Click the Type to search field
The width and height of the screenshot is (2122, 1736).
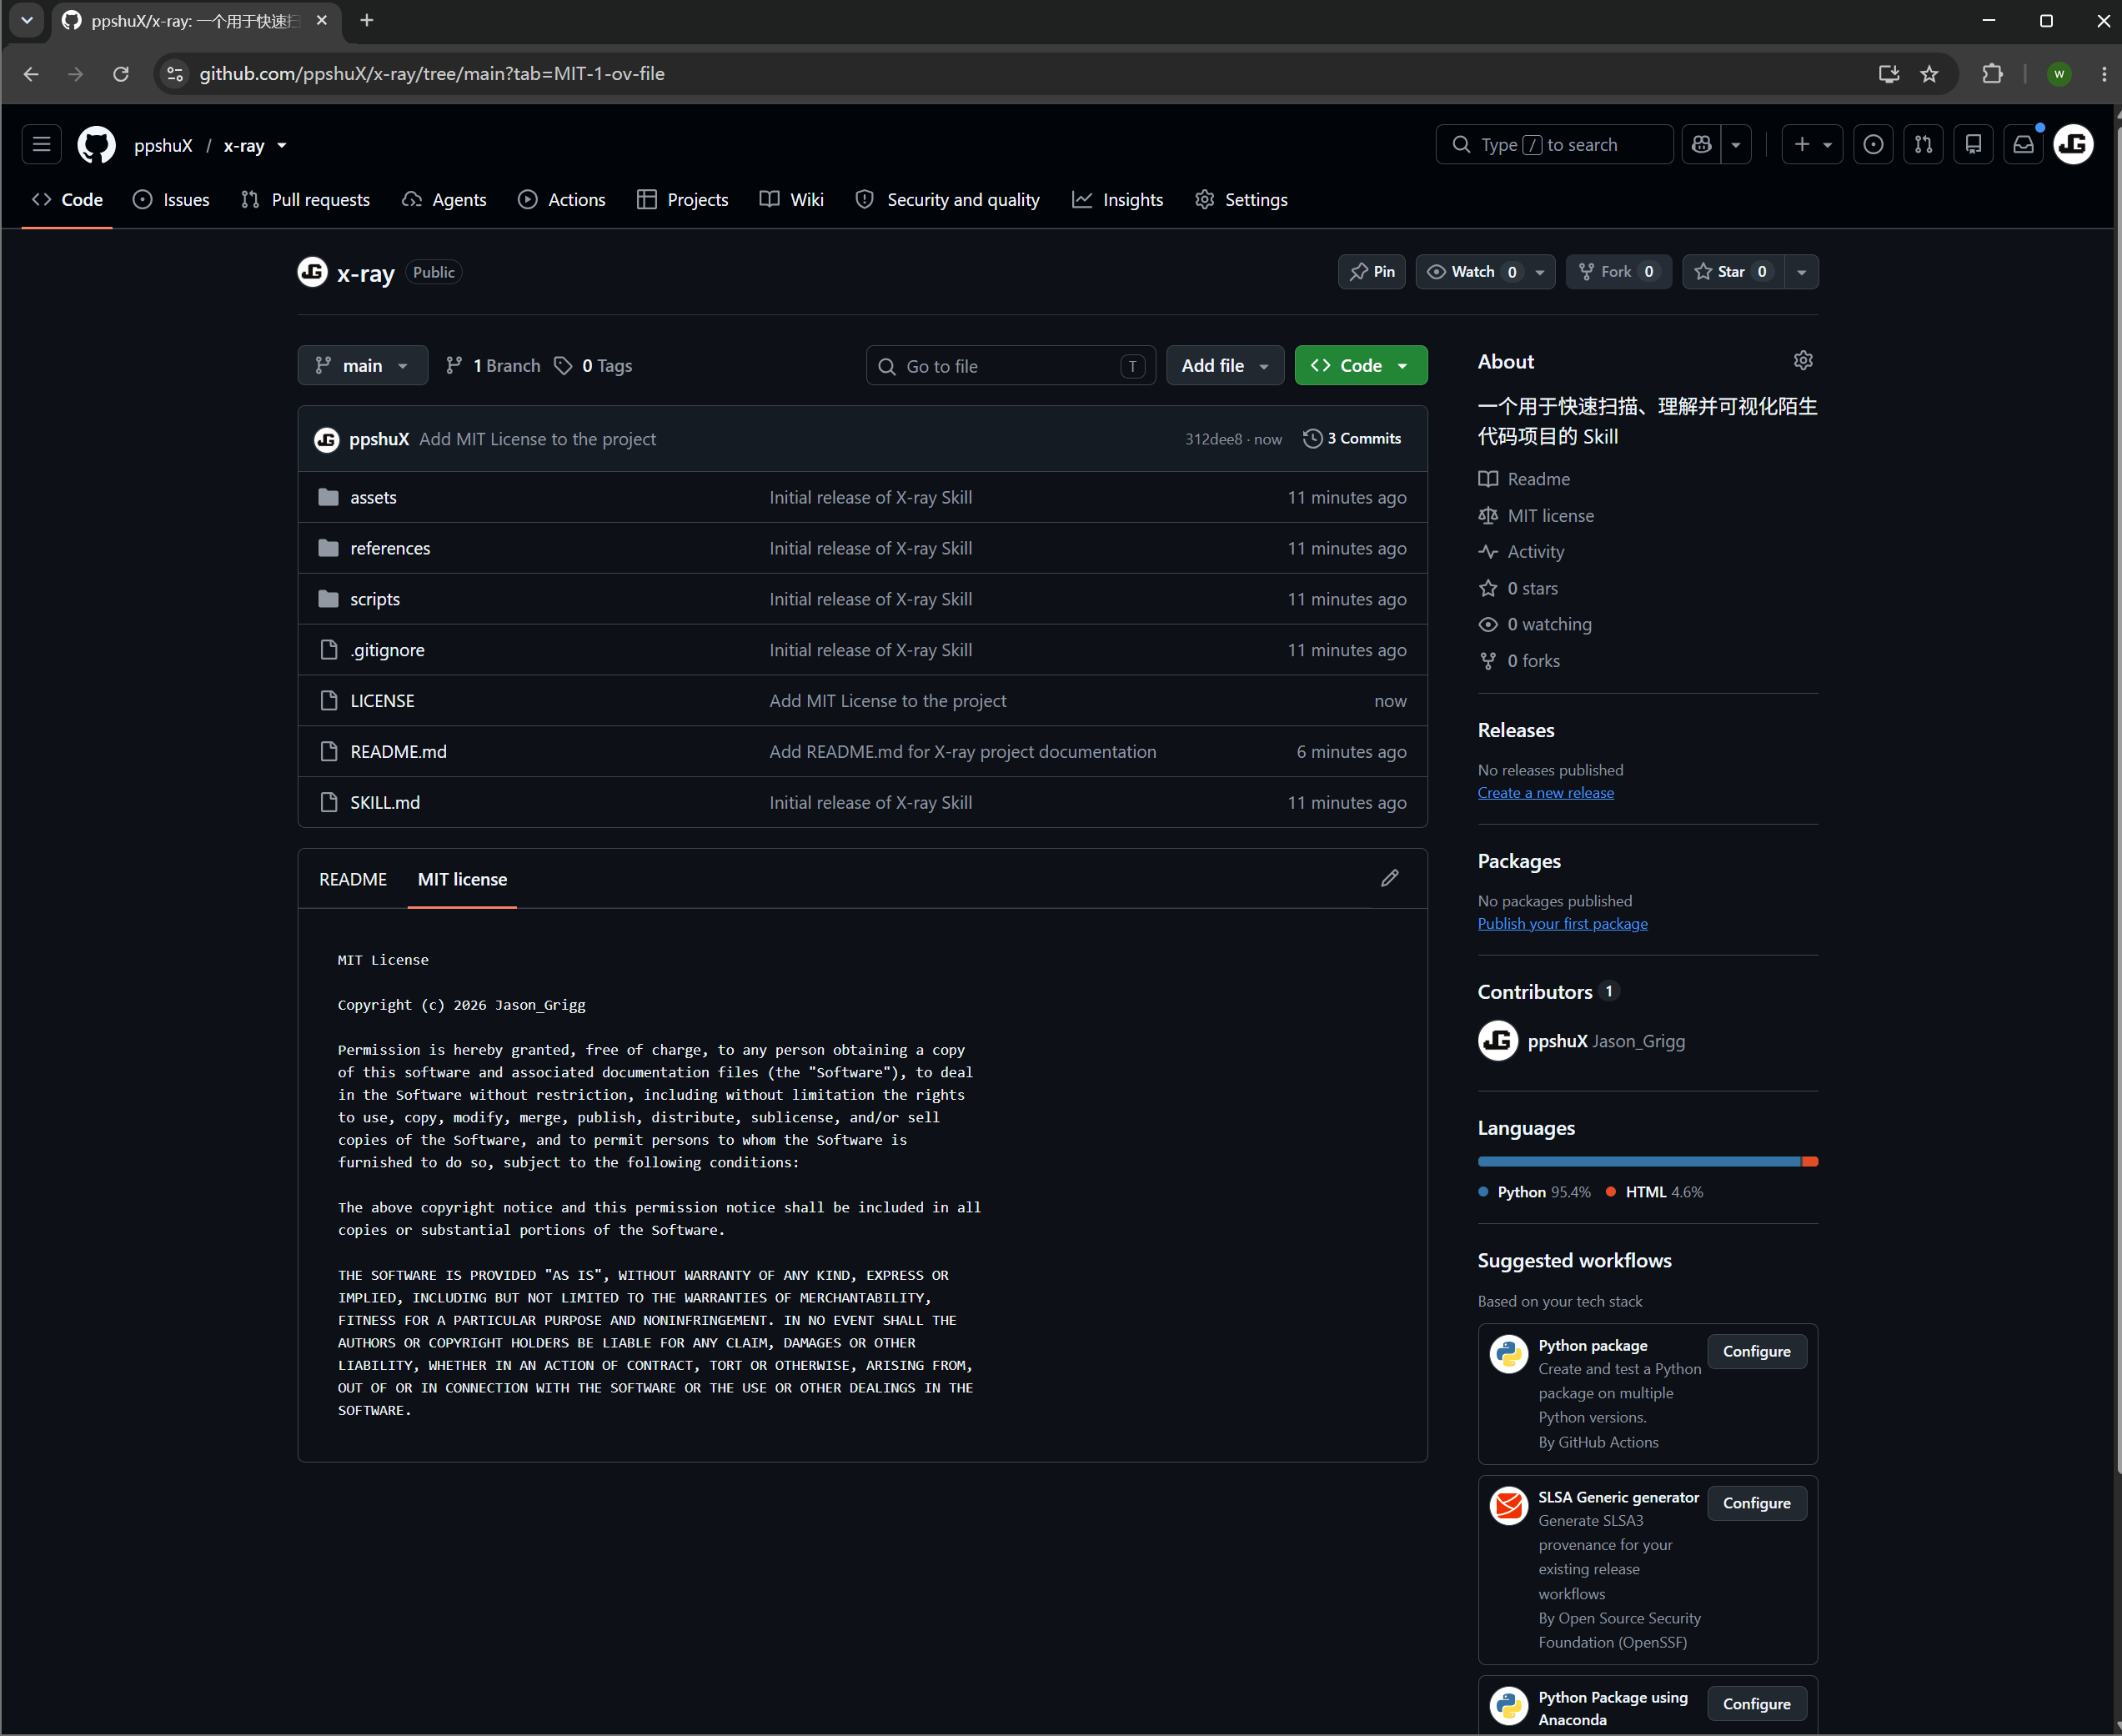pyautogui.click(x=1554, y=145)
